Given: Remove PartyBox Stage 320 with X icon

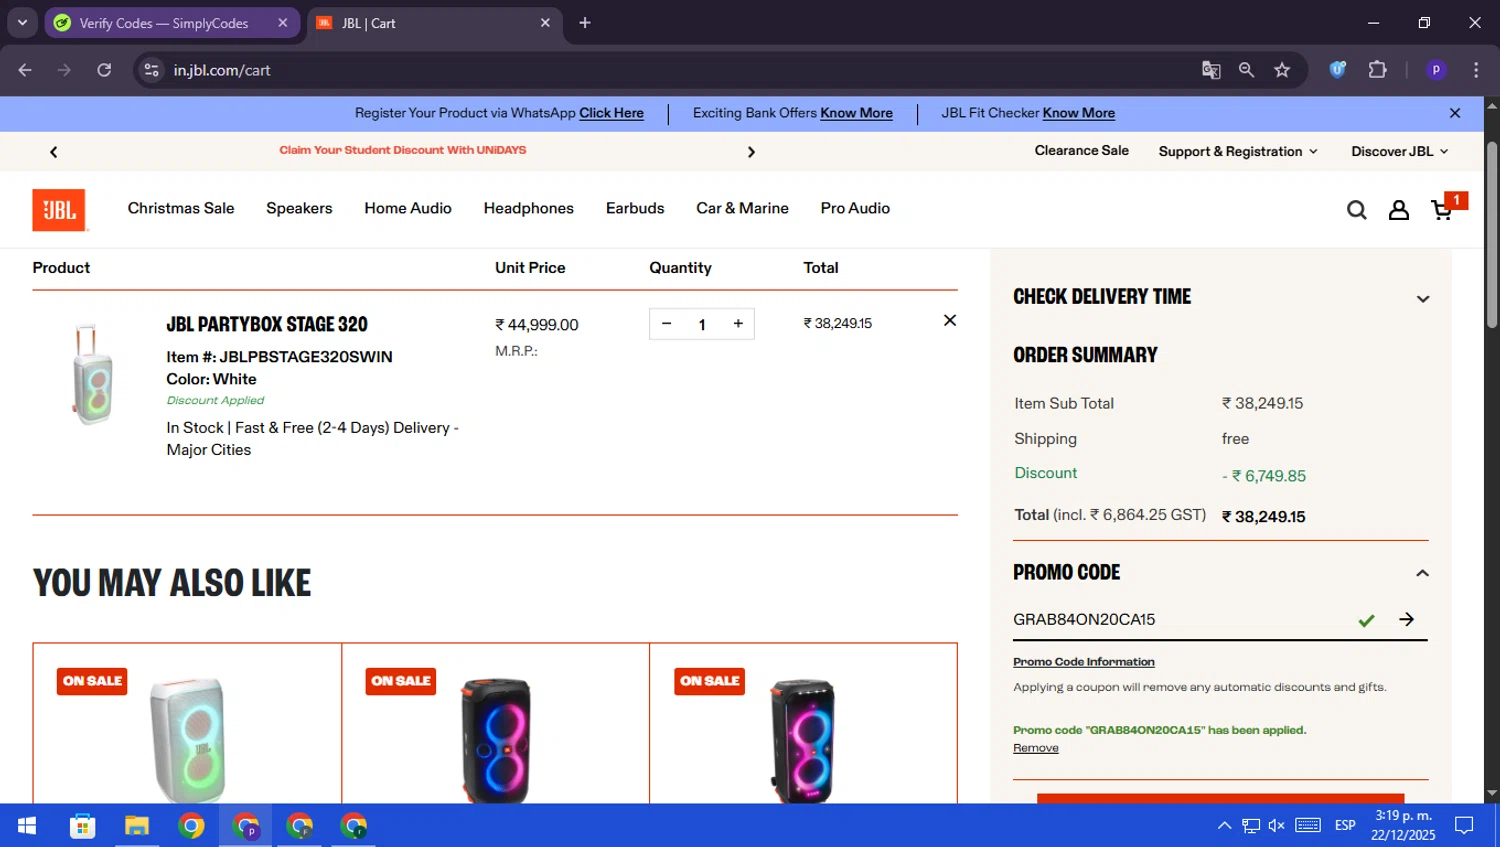Looking at the screenshot, I should point(950,320).
